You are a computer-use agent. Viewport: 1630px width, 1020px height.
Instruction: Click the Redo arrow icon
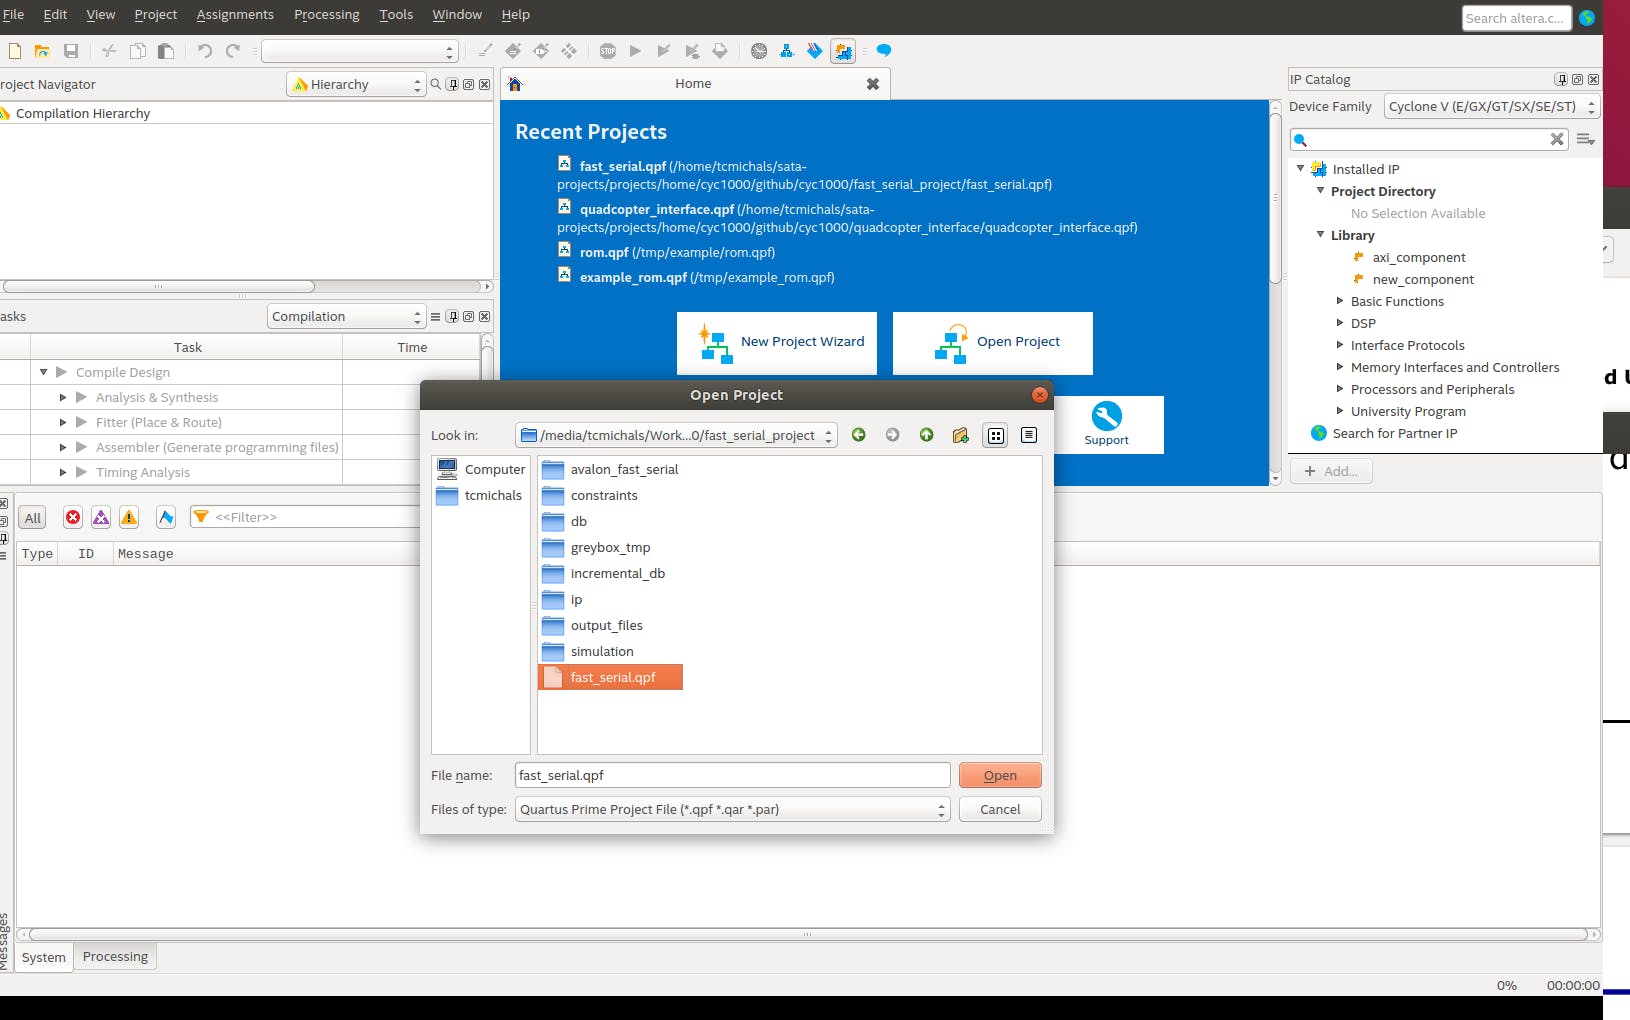click(x=233, y=51)
